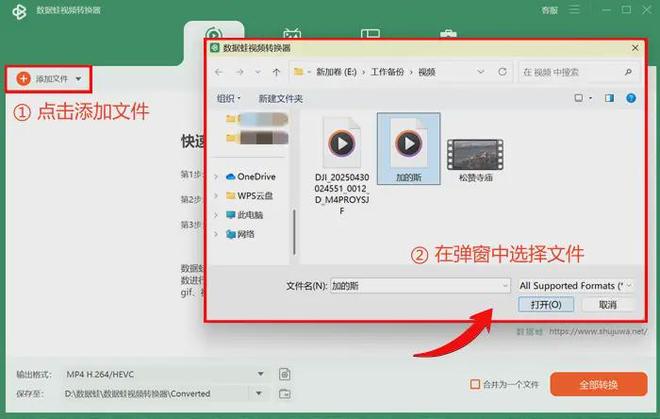Image resolution: width=660 pixels, height=419 pixels.
Task: Click the 添加文件 button label
Action: click(52, 79)
